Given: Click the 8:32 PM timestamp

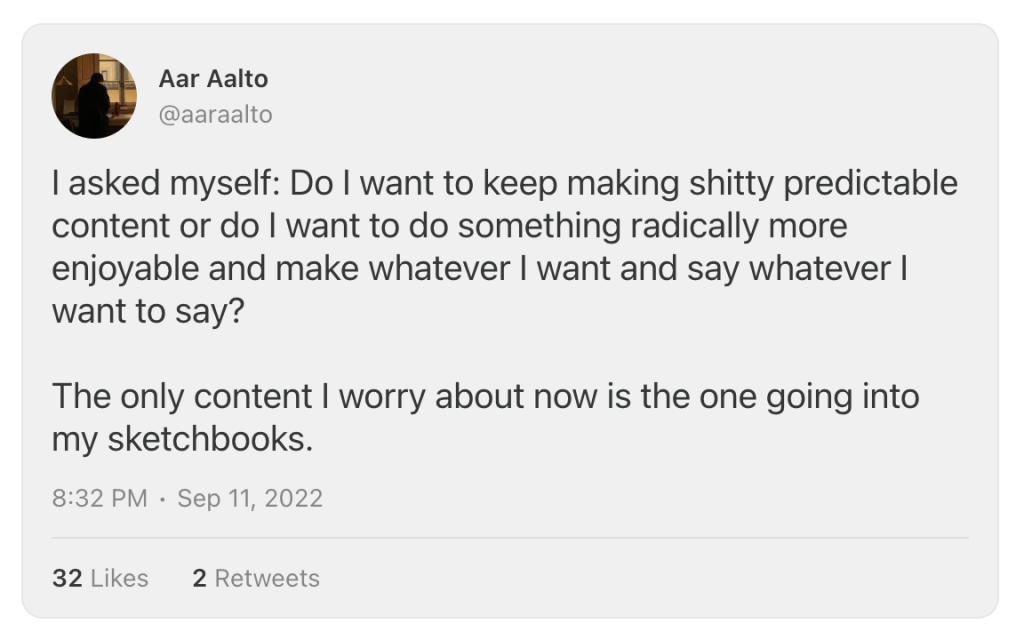Looking at the screenshot, I should point(99,498).
